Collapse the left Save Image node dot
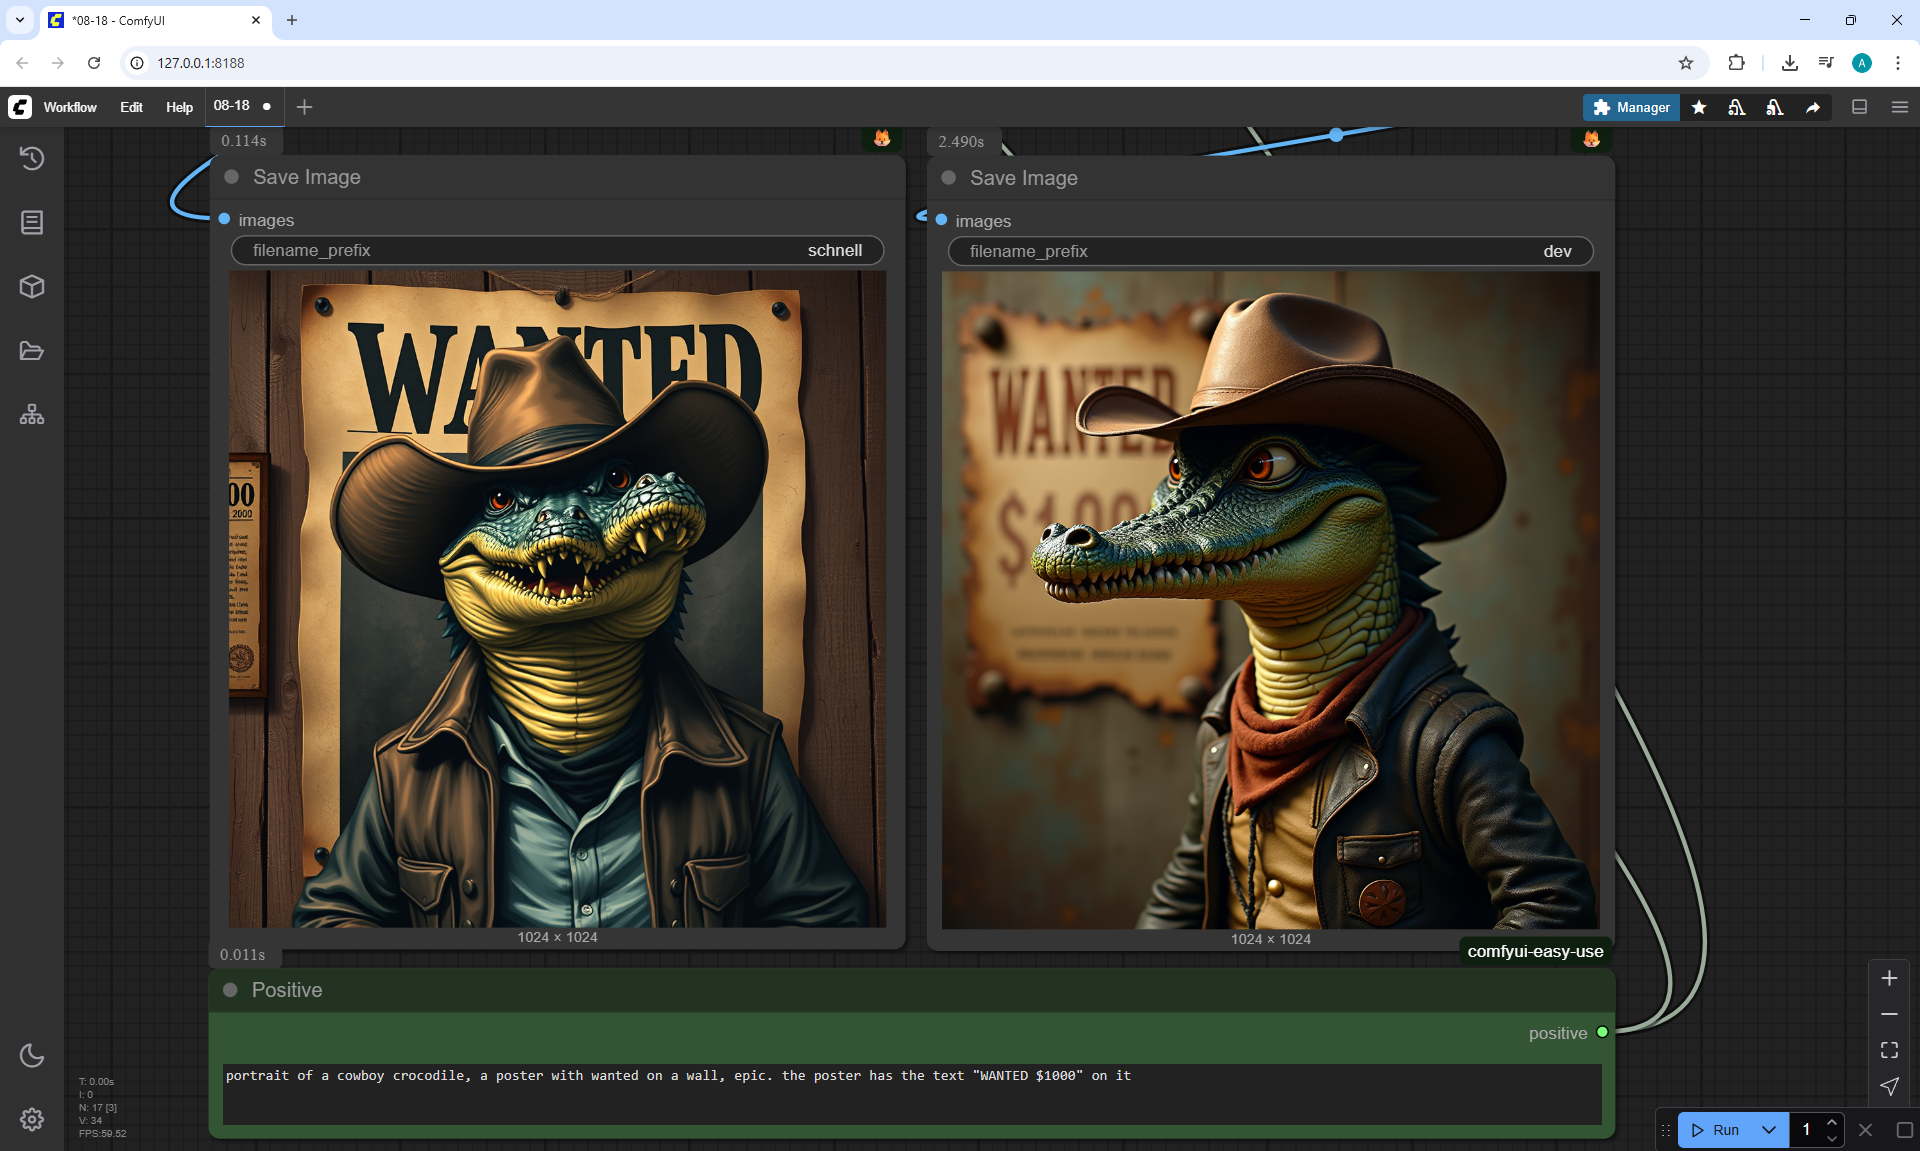 click(x=232, y=177)
